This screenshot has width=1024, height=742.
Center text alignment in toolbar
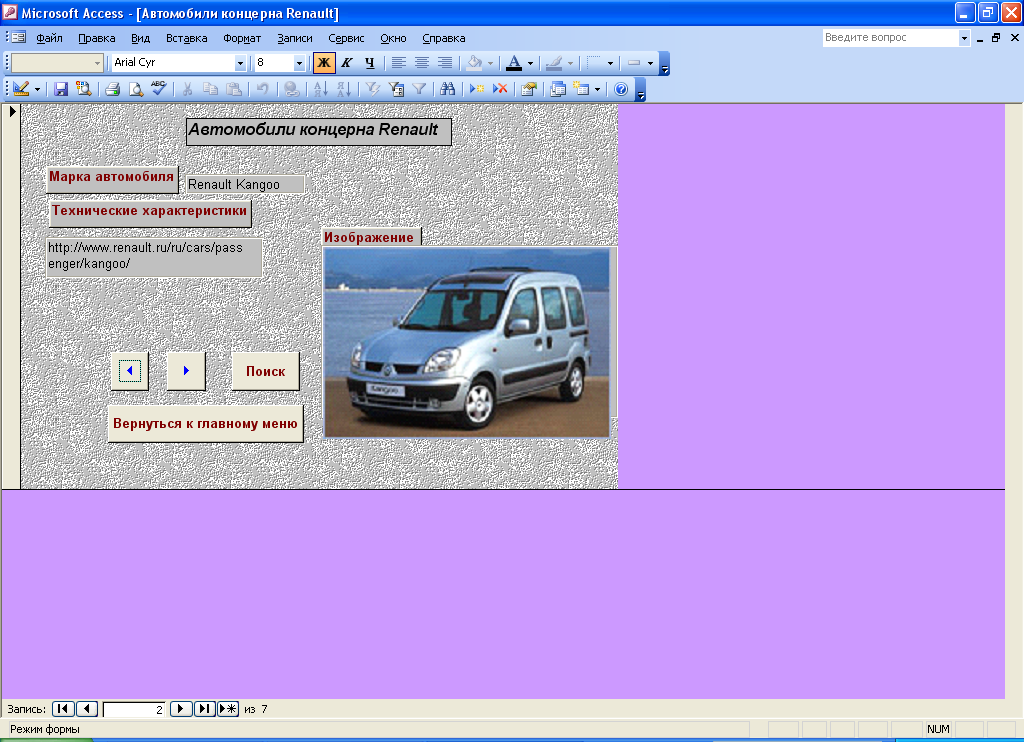coord(422,63)
